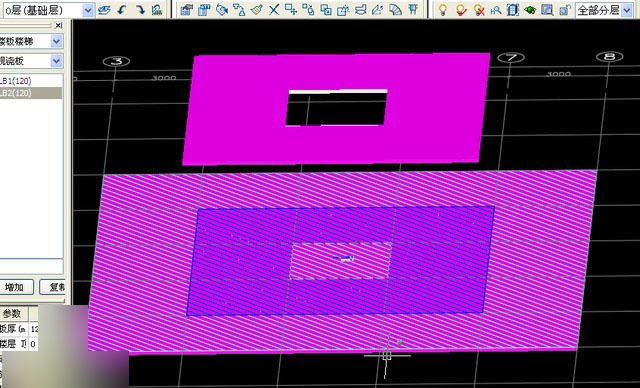The width and height of the screenshot is (640, 388).
Task: Close the left panel with its X button
Action: [58, 25]
